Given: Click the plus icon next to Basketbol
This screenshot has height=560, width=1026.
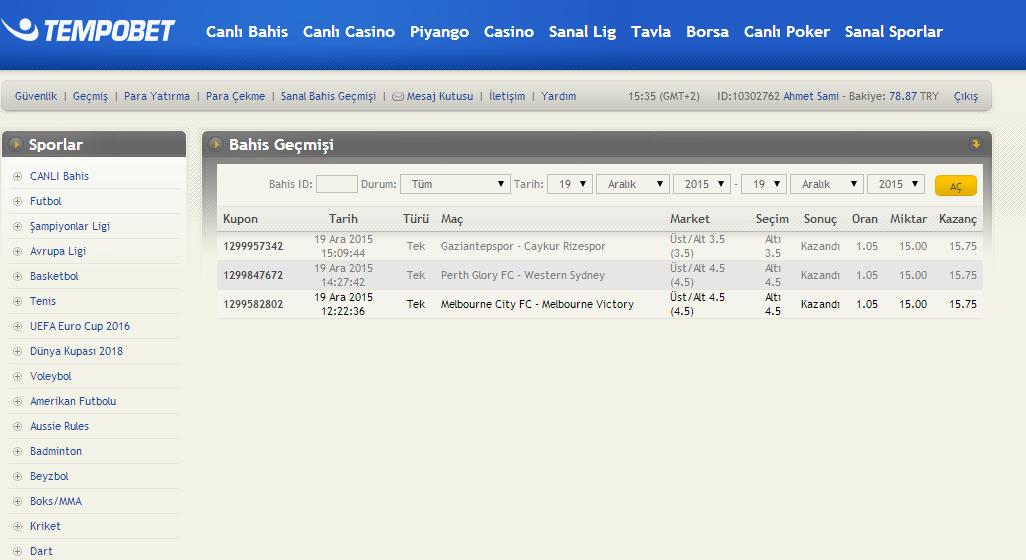Looking at the screenshot, I should pyautogui.click(x=17, y=276).
